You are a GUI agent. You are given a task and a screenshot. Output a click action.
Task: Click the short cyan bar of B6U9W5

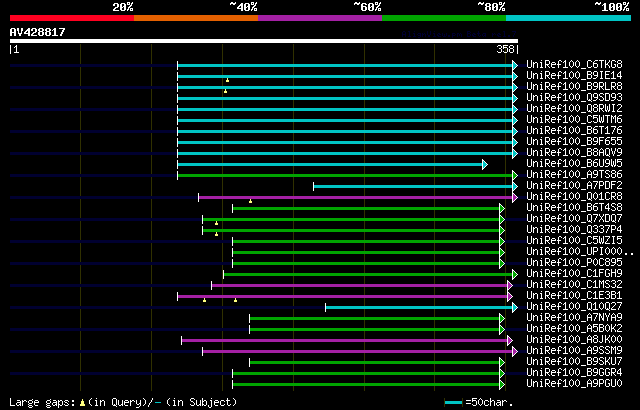[330, 164]
